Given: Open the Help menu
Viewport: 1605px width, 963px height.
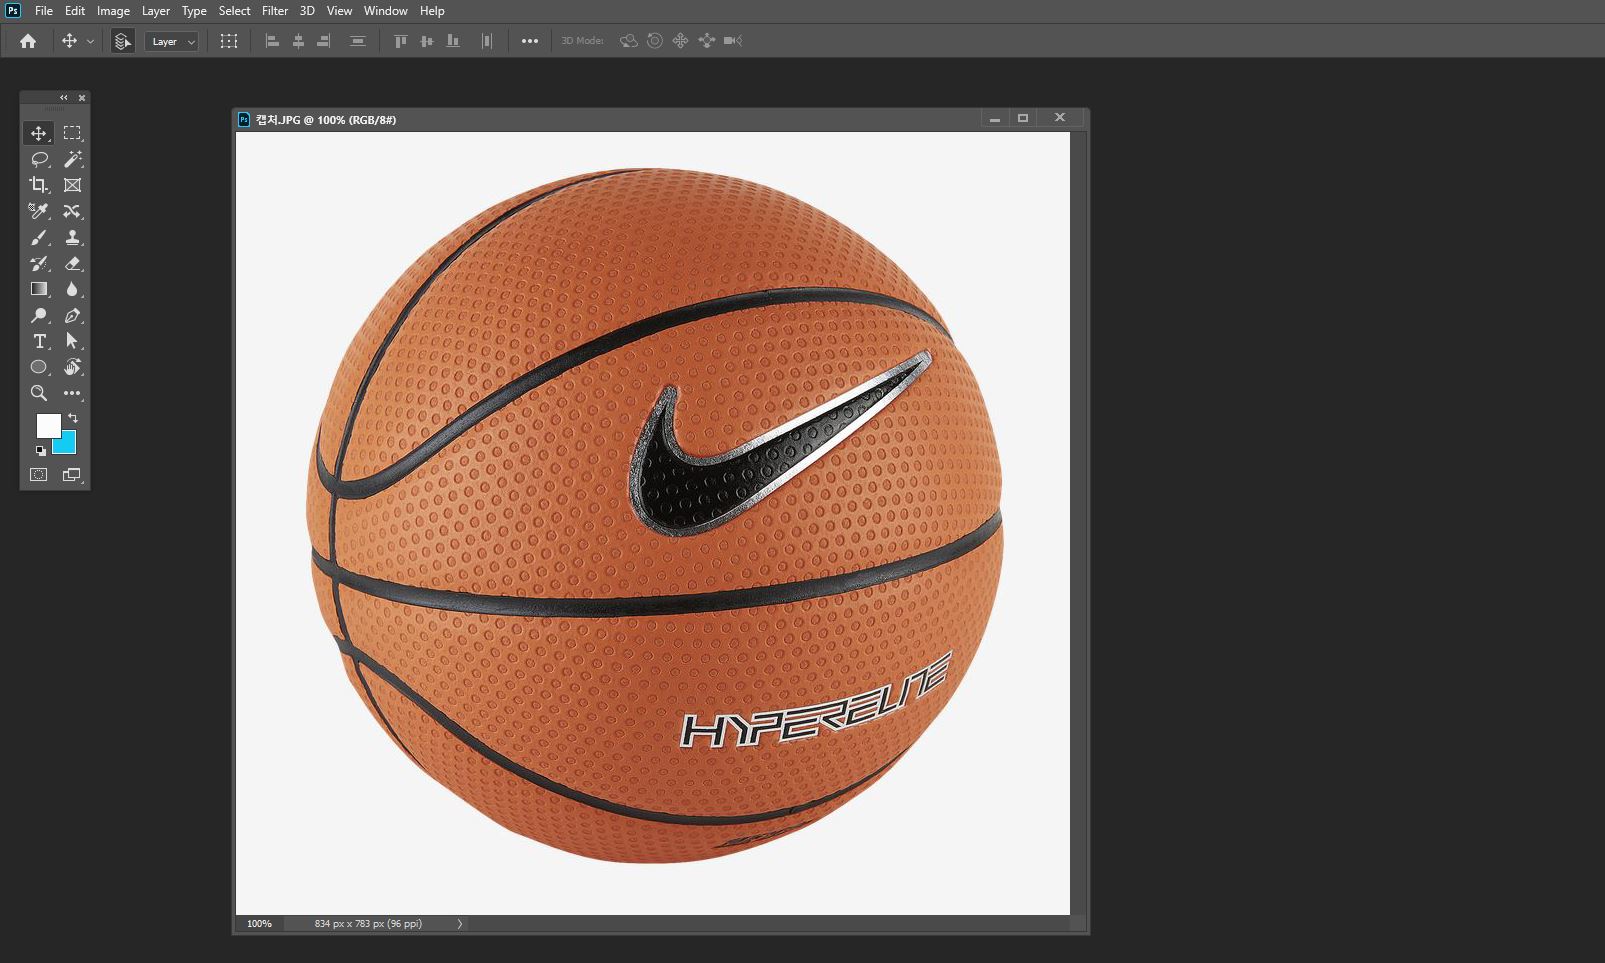Looking at the screenshot, I should coord(432,11).
